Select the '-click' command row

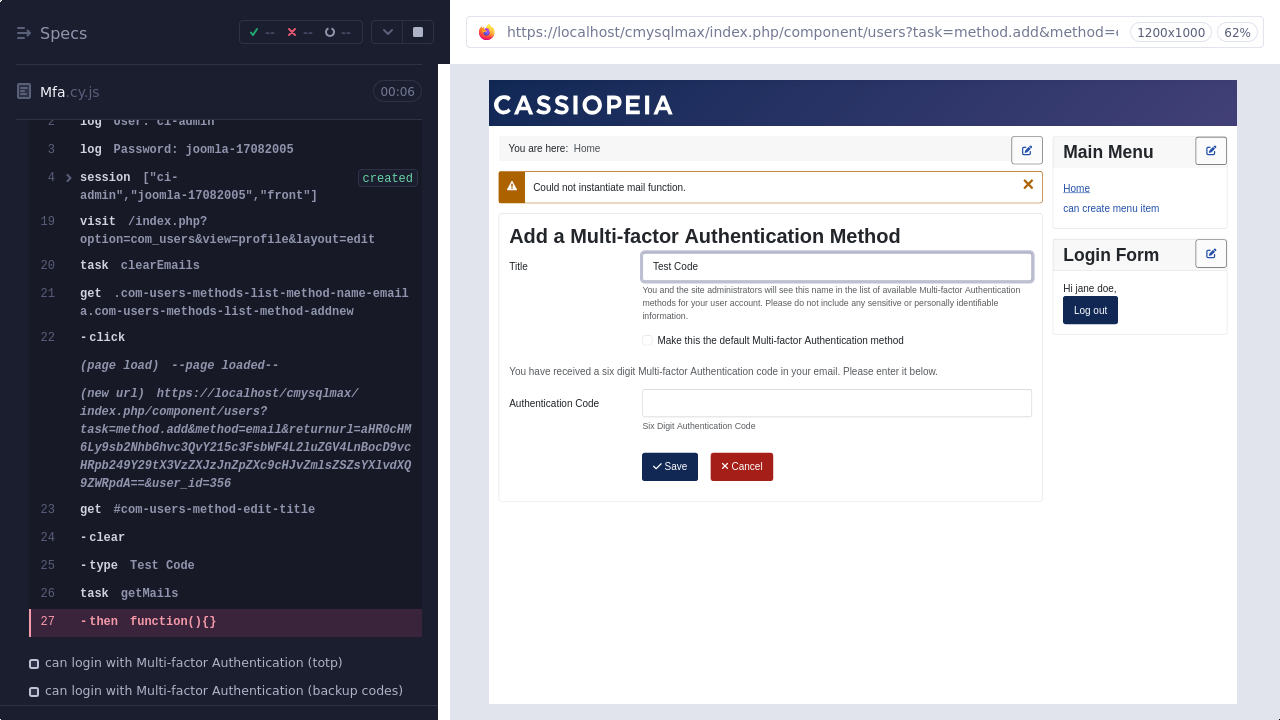coord(226,338)
